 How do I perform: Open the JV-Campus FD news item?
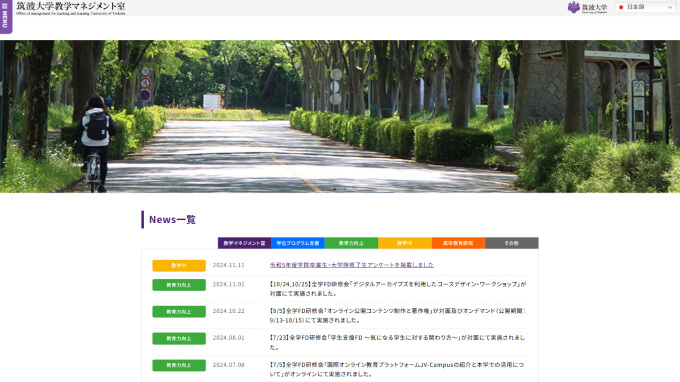coord(397,369)
